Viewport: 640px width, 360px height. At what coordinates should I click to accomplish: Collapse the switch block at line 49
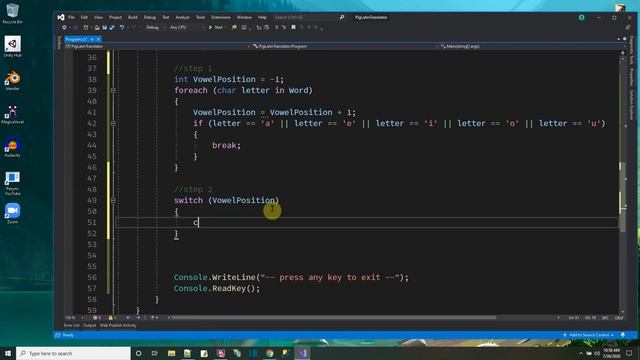click(113, 200)
